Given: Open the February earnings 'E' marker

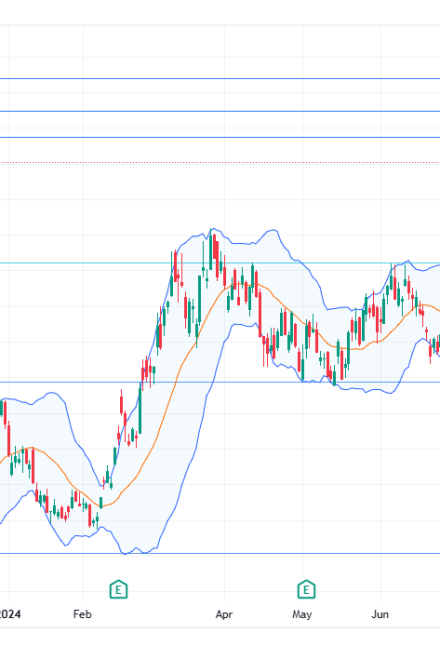Looking at the screenshot, I should click(118, 589).
